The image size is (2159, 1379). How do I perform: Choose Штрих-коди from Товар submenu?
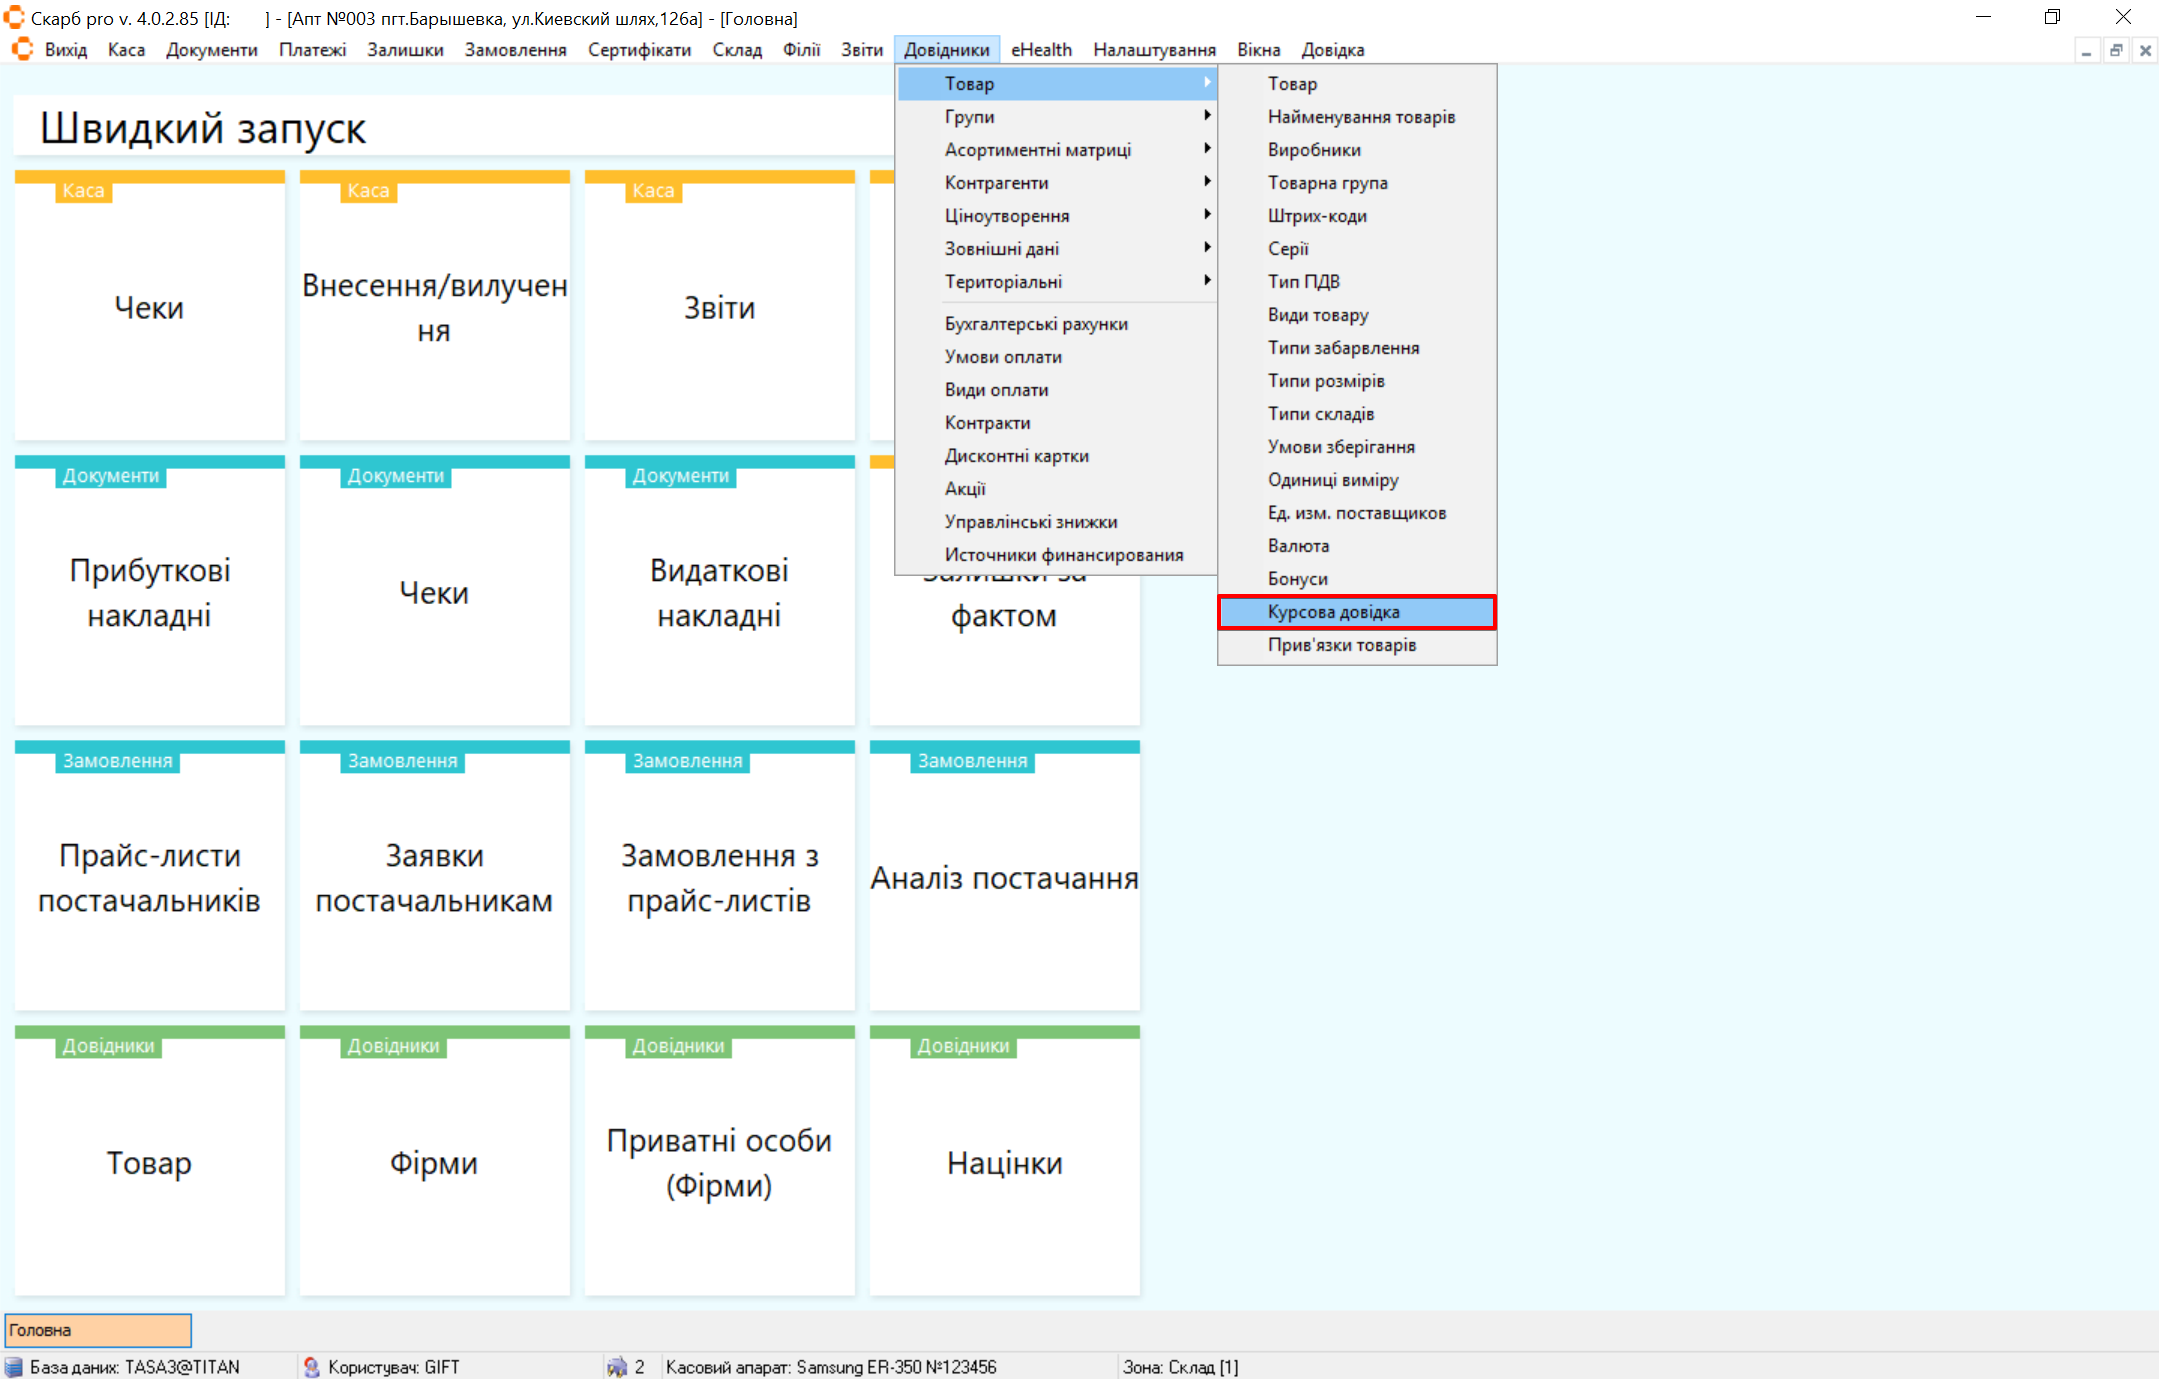click(x=1316, y=216)
